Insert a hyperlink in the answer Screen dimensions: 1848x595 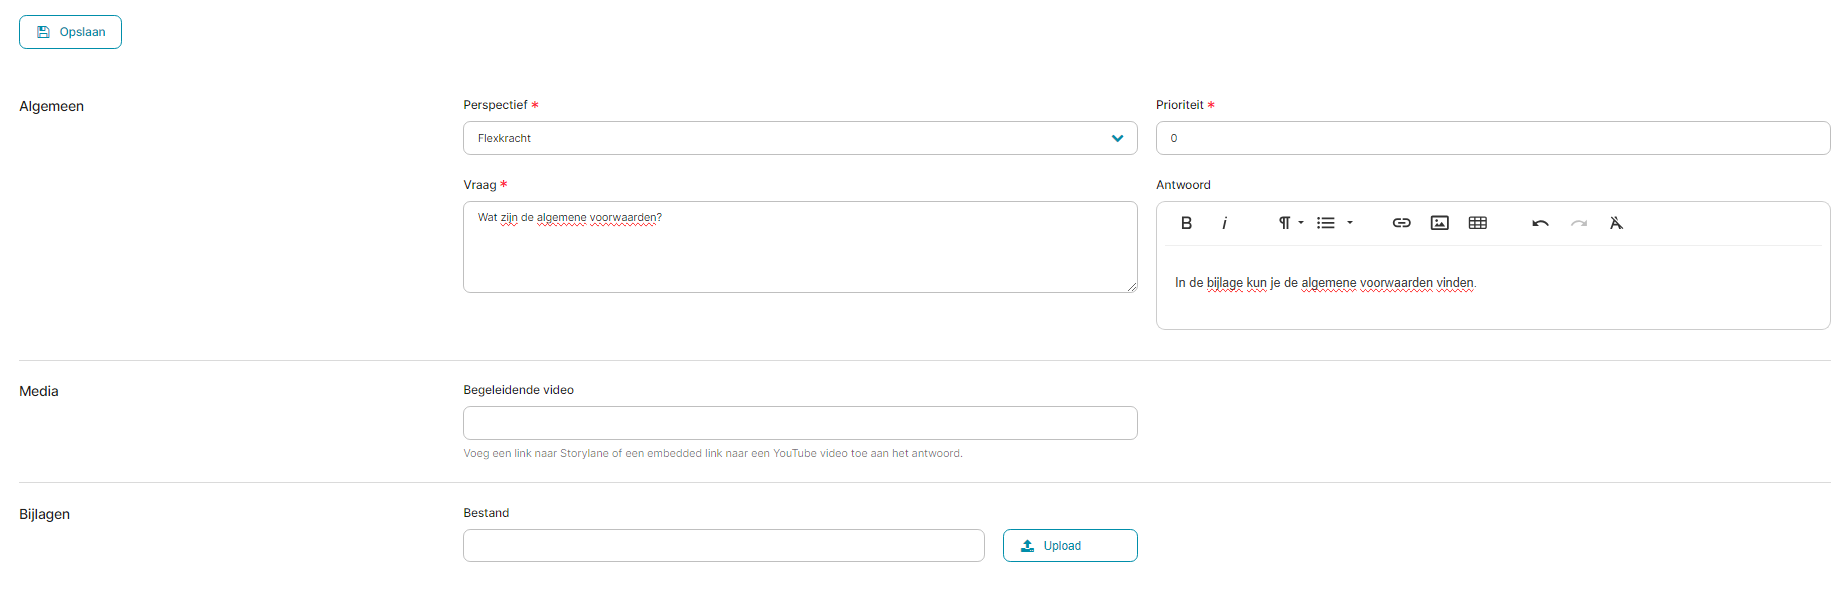[1402, 223]
